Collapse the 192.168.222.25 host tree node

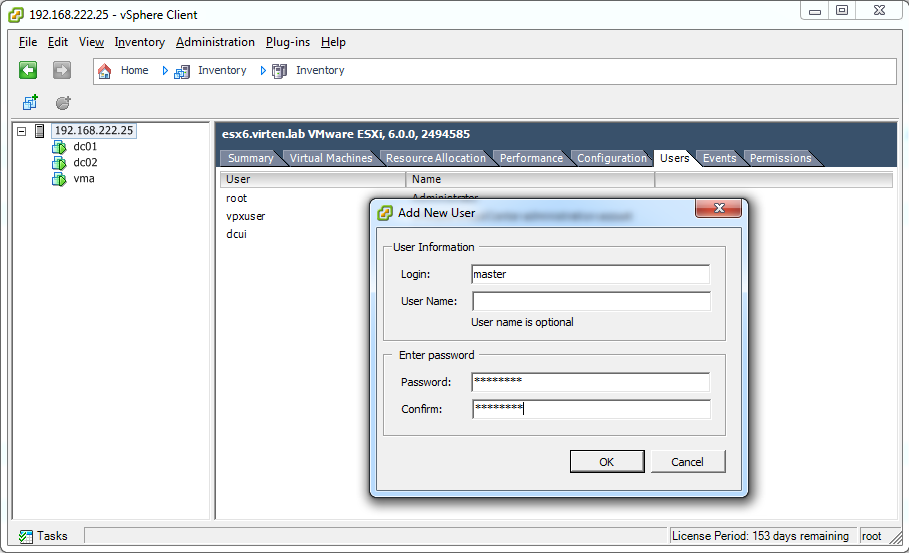point(21,132)
